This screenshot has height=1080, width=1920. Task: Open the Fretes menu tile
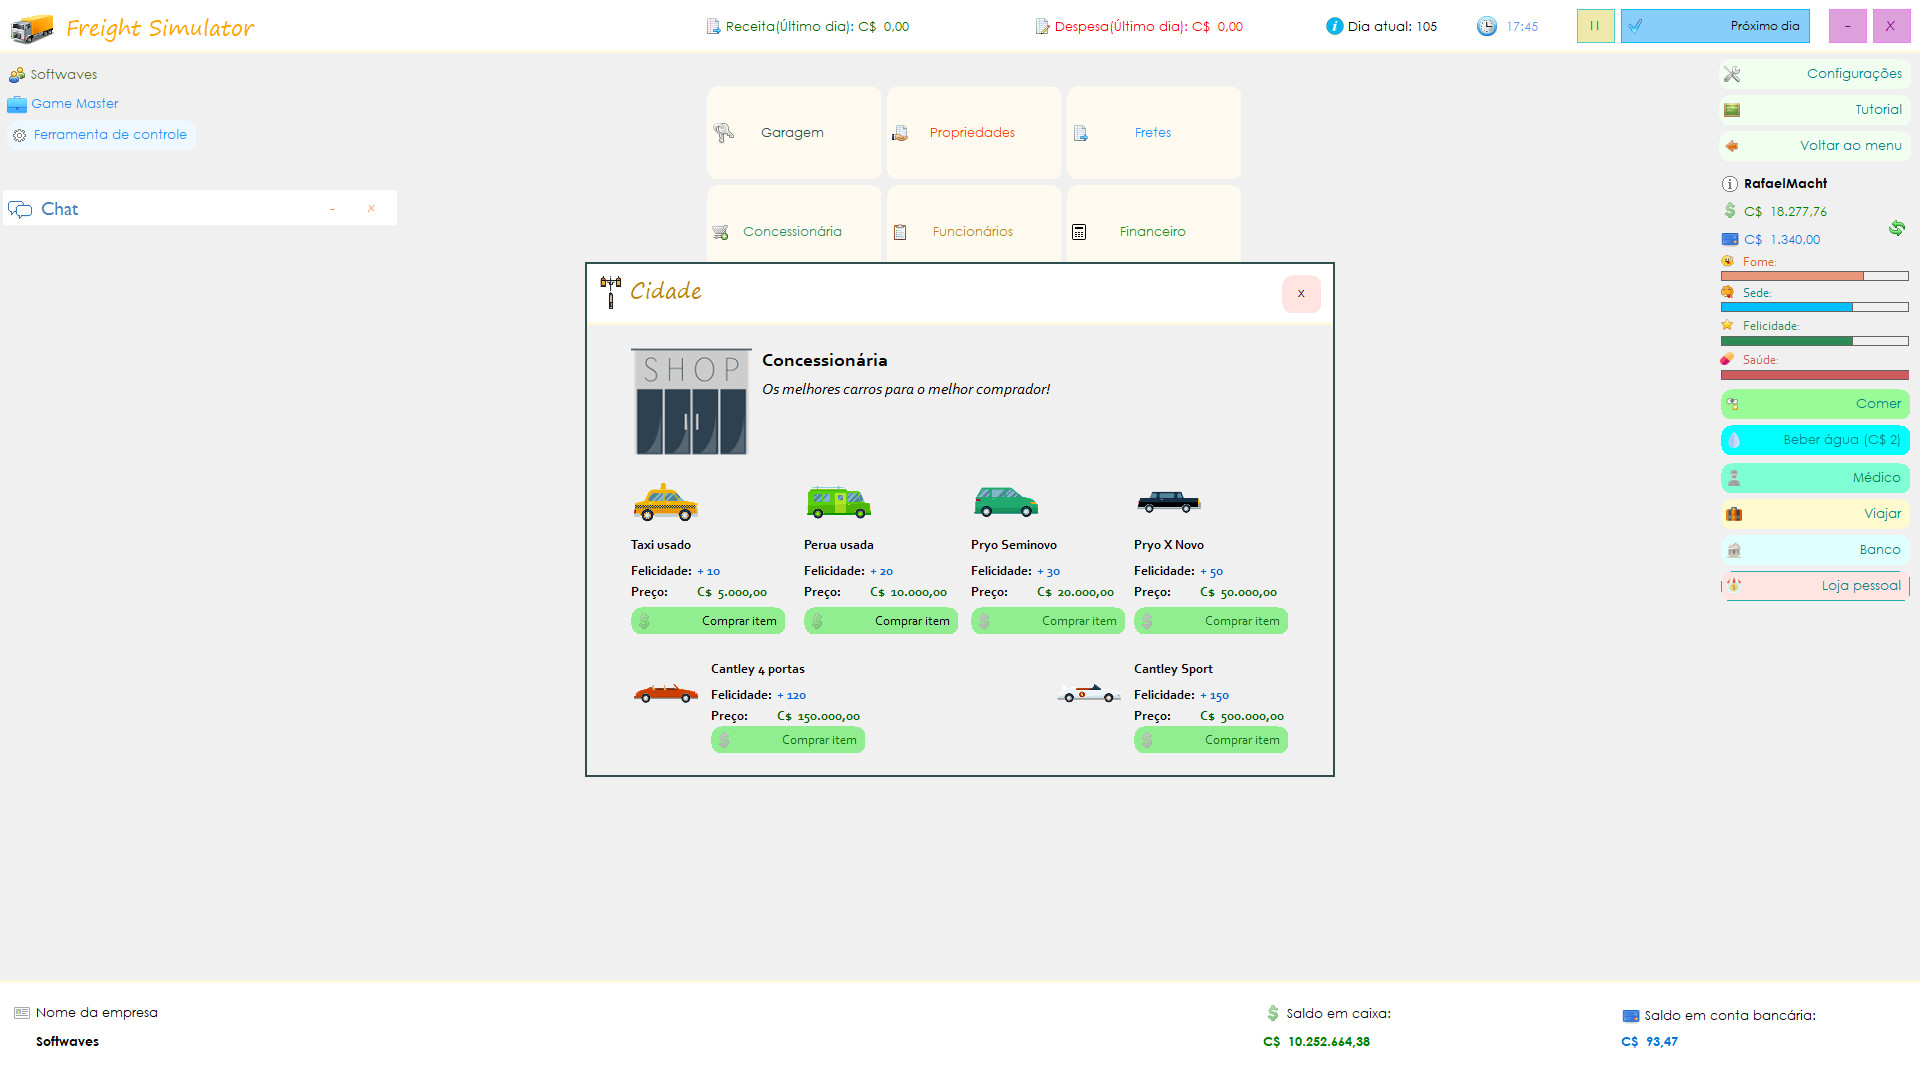point(1153,132)
